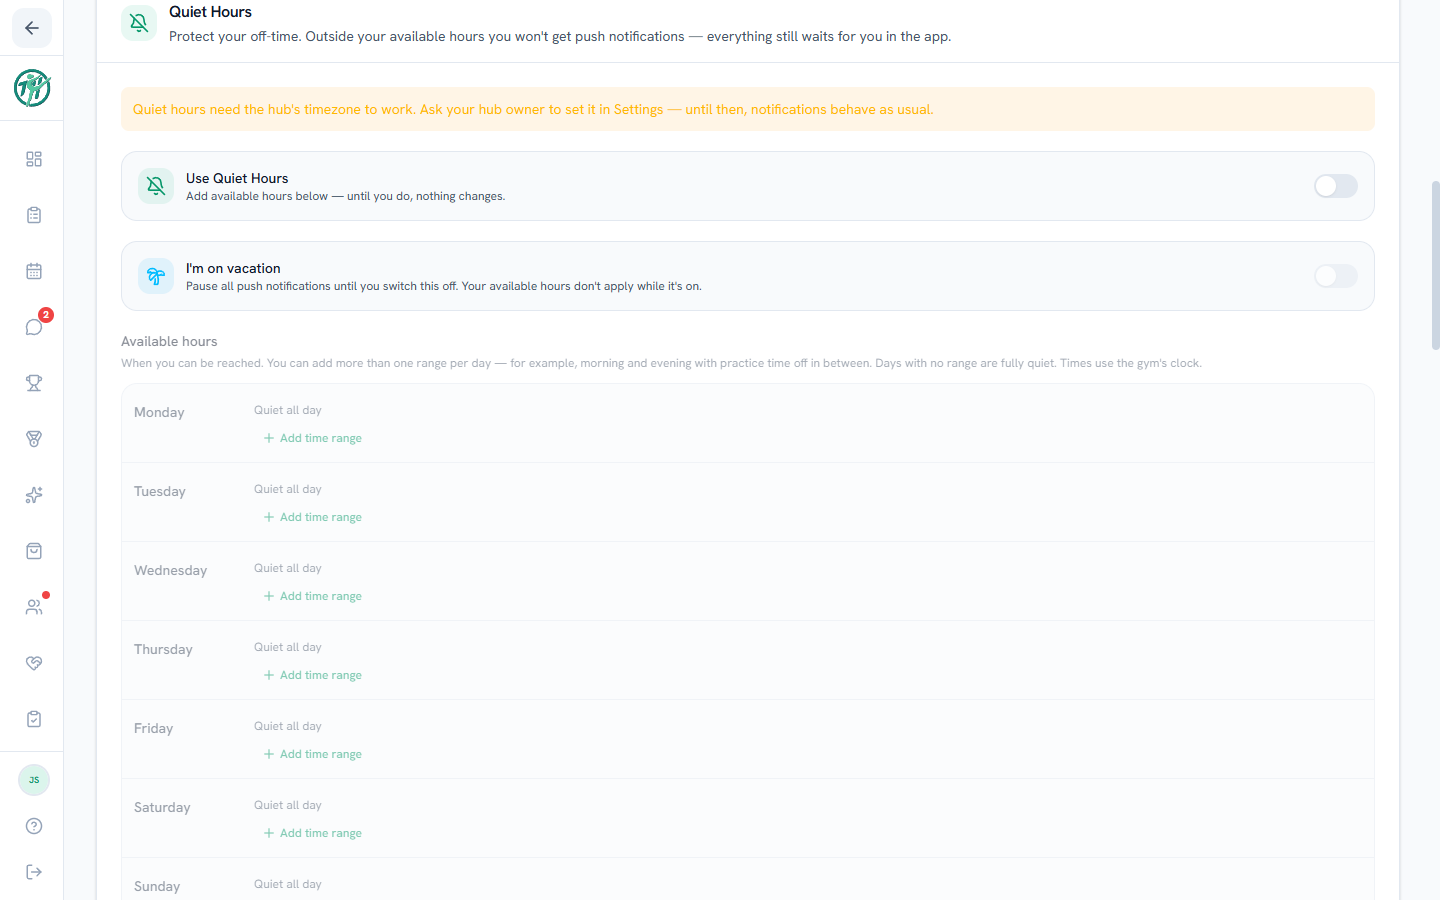
Task: Open the help question mark icon
Action: (34, 826)
